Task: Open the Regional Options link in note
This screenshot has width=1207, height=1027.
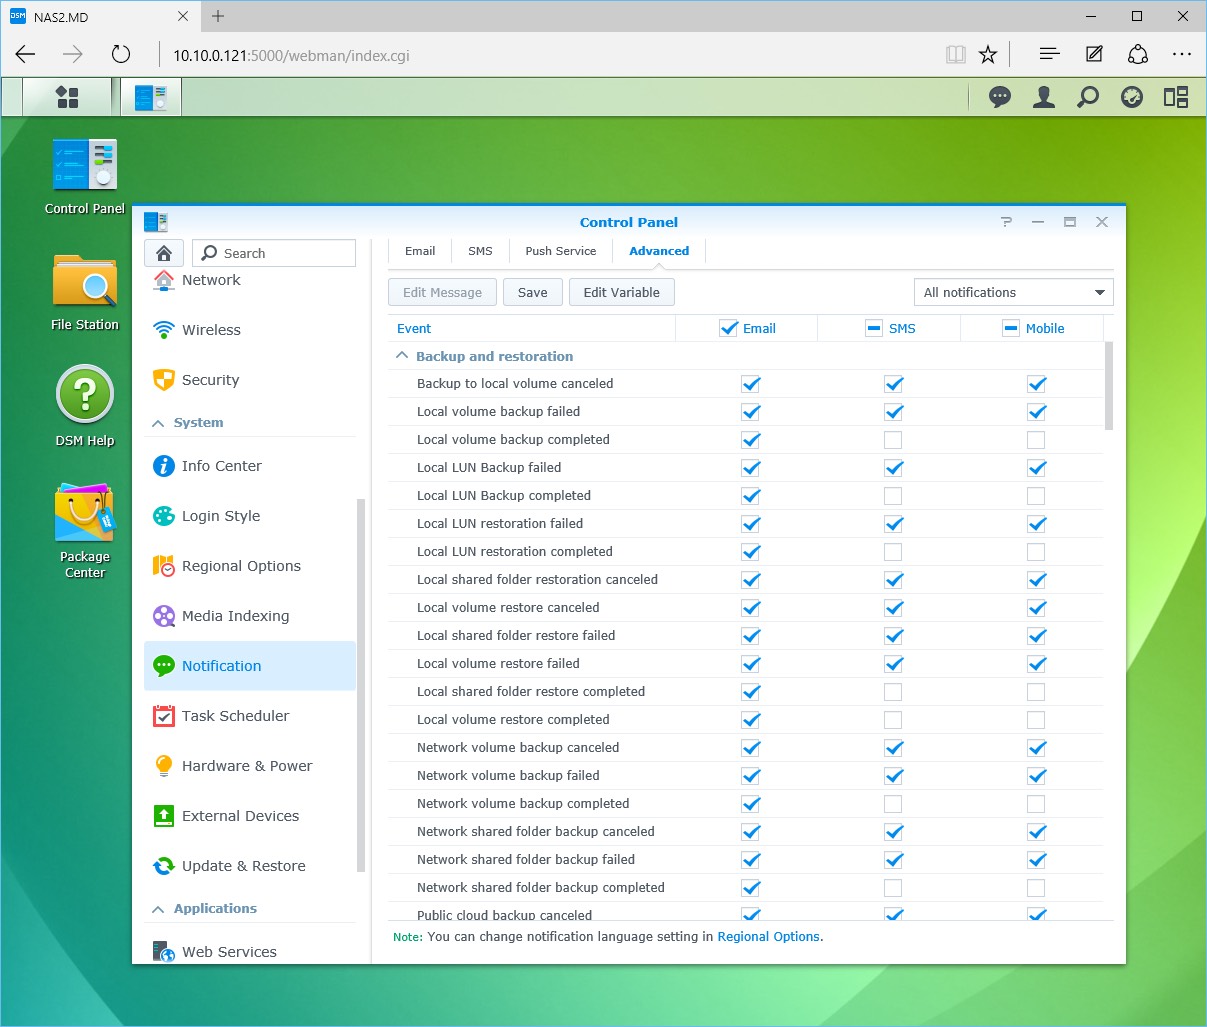Action: pos(768,937)
